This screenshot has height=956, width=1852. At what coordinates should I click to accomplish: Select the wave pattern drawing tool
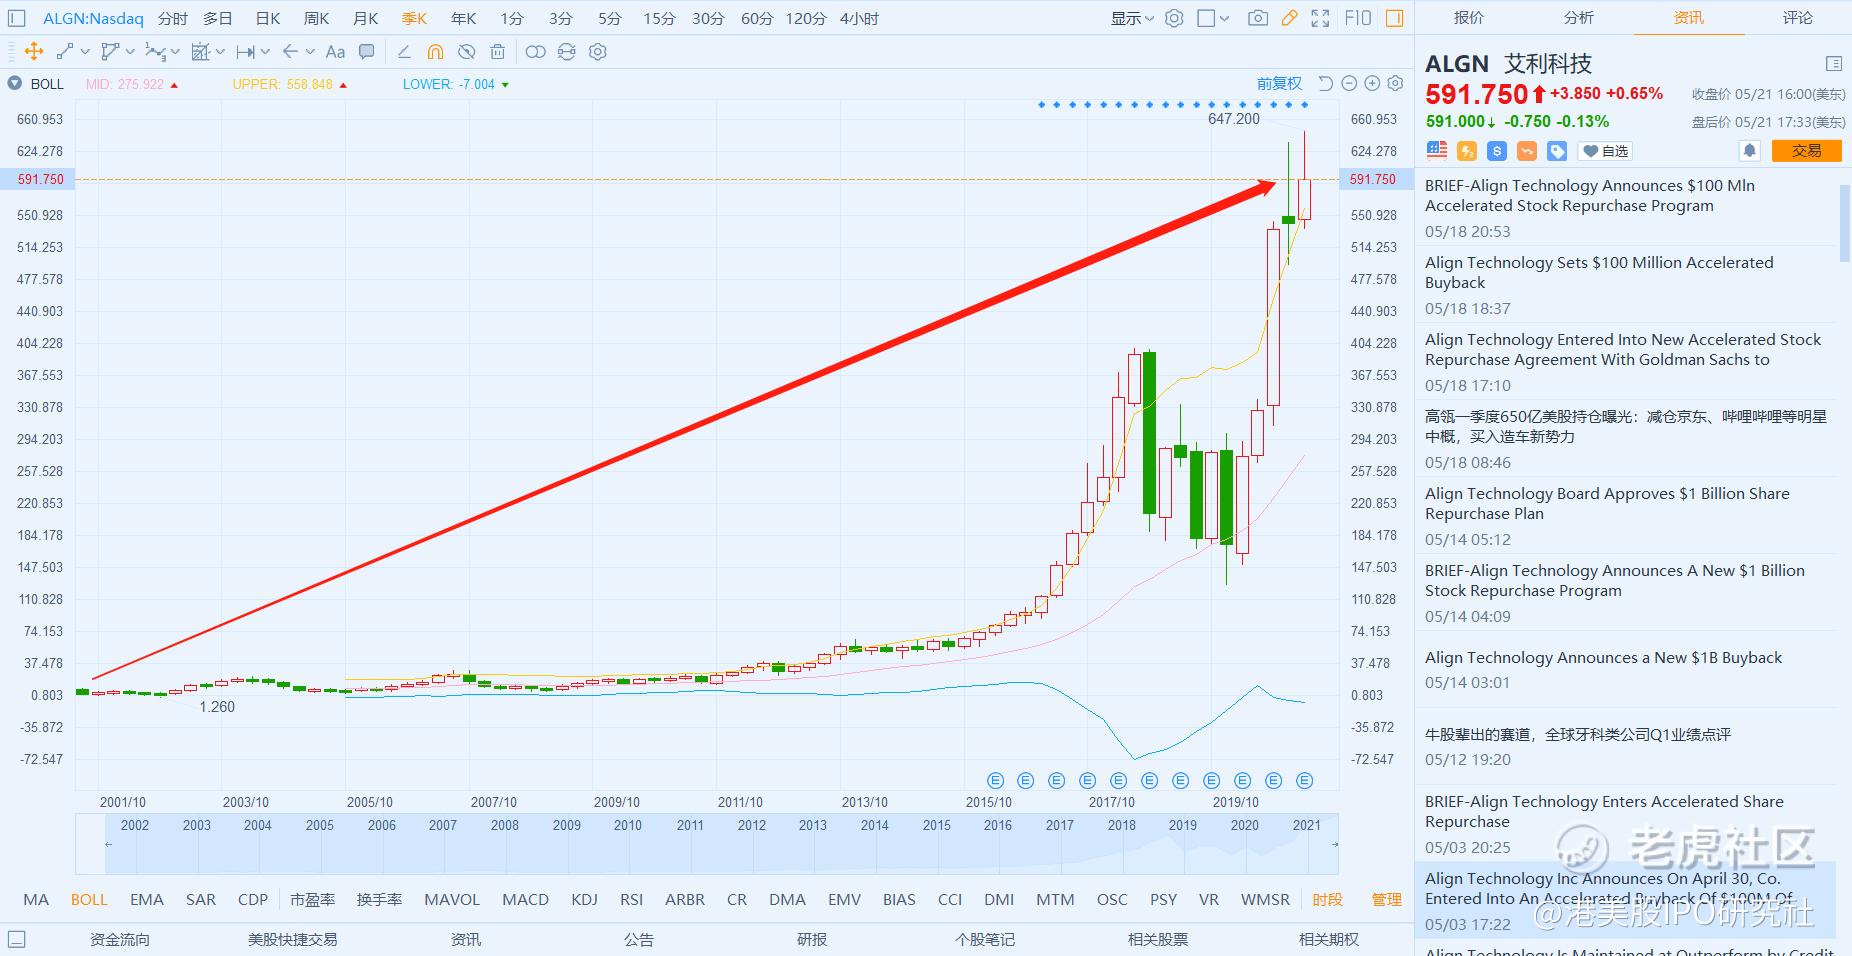[x=154, y=52]
